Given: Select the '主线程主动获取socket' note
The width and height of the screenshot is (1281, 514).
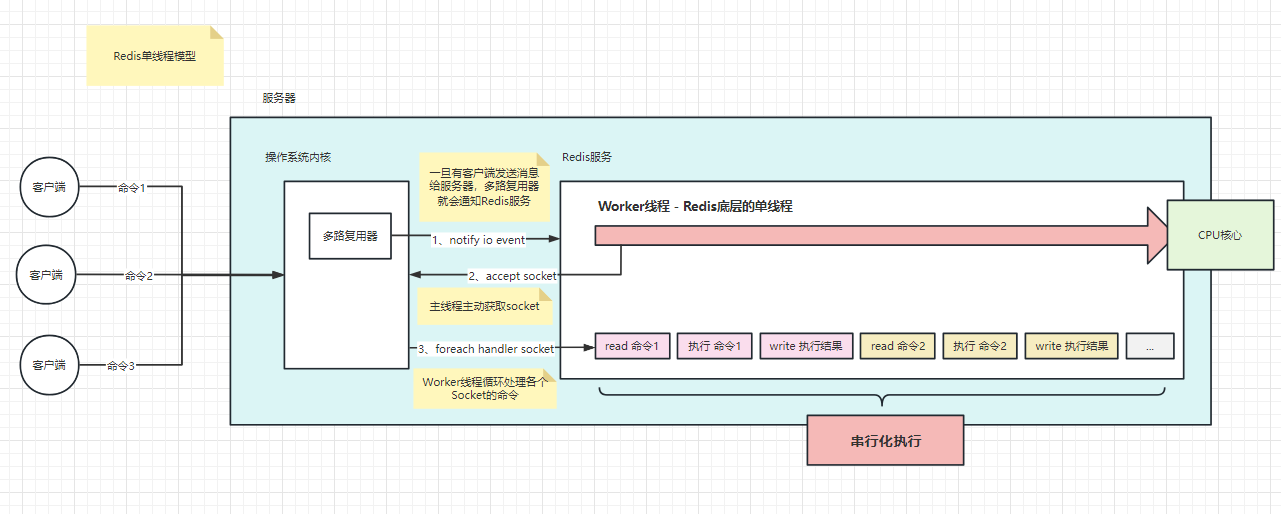Looking at the screenshot, I should pos(484,306).
